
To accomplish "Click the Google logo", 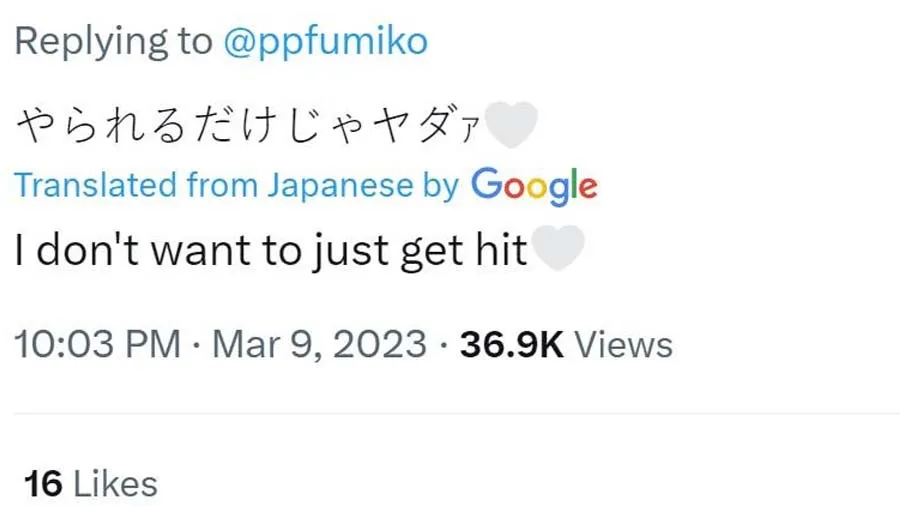I will pyautogui.click(x=534, y=185).
